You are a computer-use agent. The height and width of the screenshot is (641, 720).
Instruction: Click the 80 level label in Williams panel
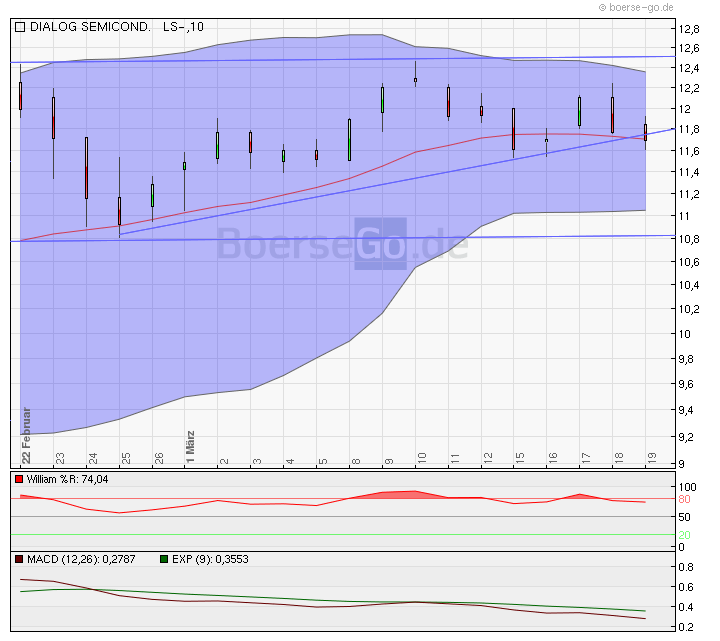[684, 499]
